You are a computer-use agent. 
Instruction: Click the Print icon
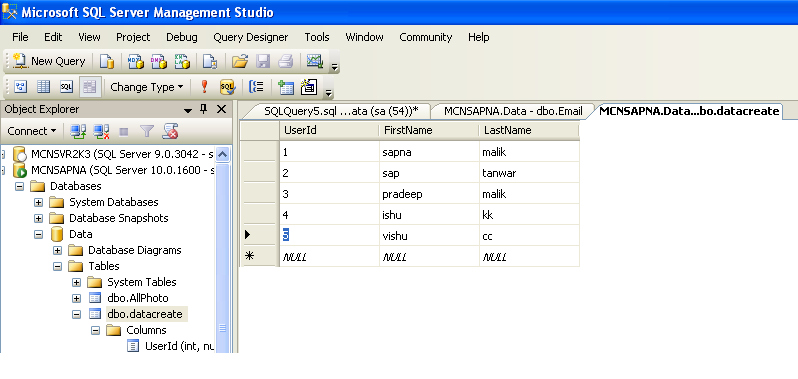coord(286,62)
